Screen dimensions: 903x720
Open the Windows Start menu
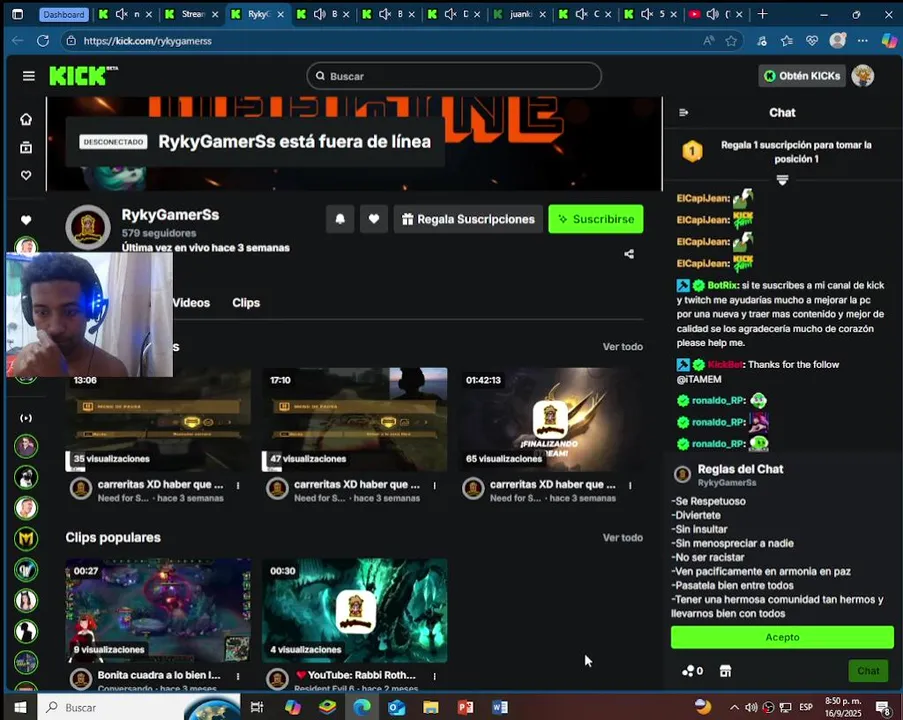[20, 707]
